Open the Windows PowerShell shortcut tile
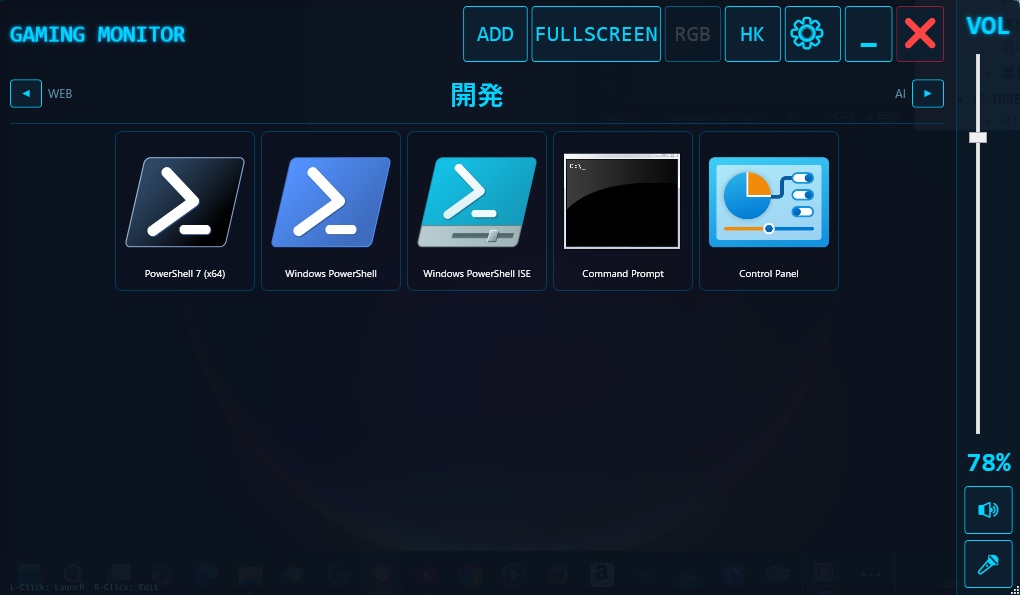Viewport: 1020px width, 595px height. tap(330, 211)
